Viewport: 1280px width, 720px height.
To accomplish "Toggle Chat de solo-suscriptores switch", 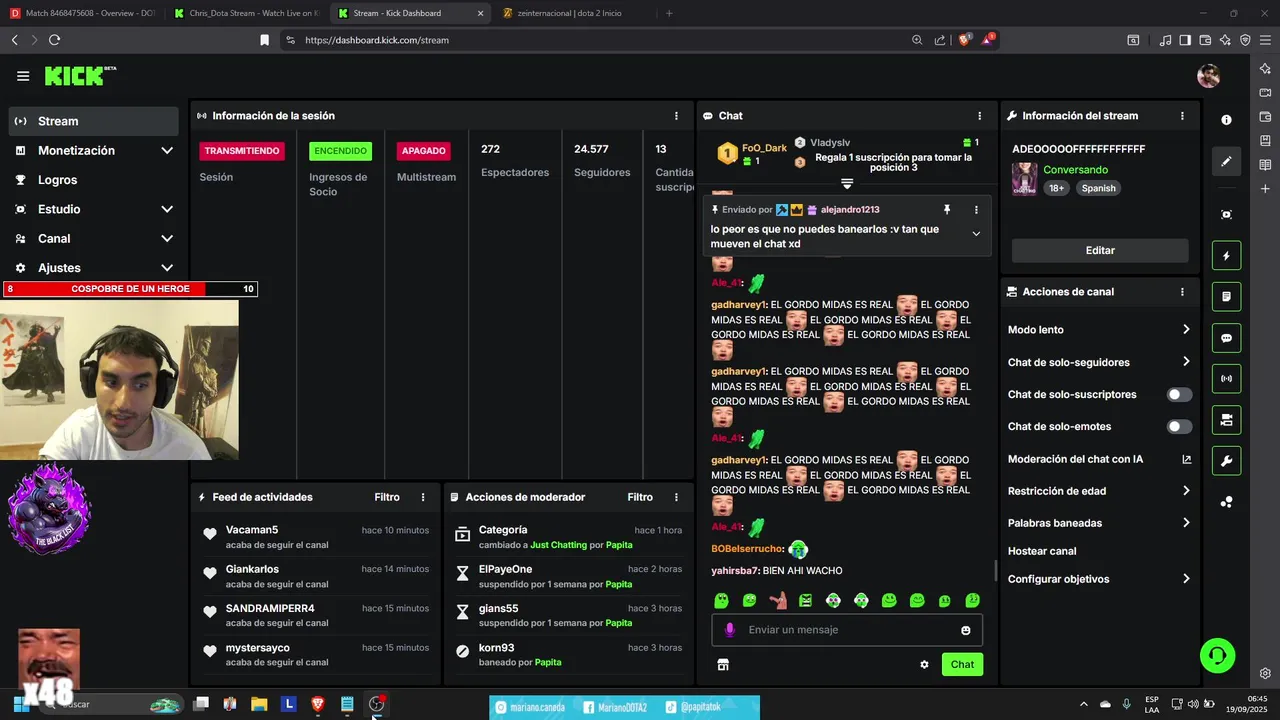I will coord(1180,395).
